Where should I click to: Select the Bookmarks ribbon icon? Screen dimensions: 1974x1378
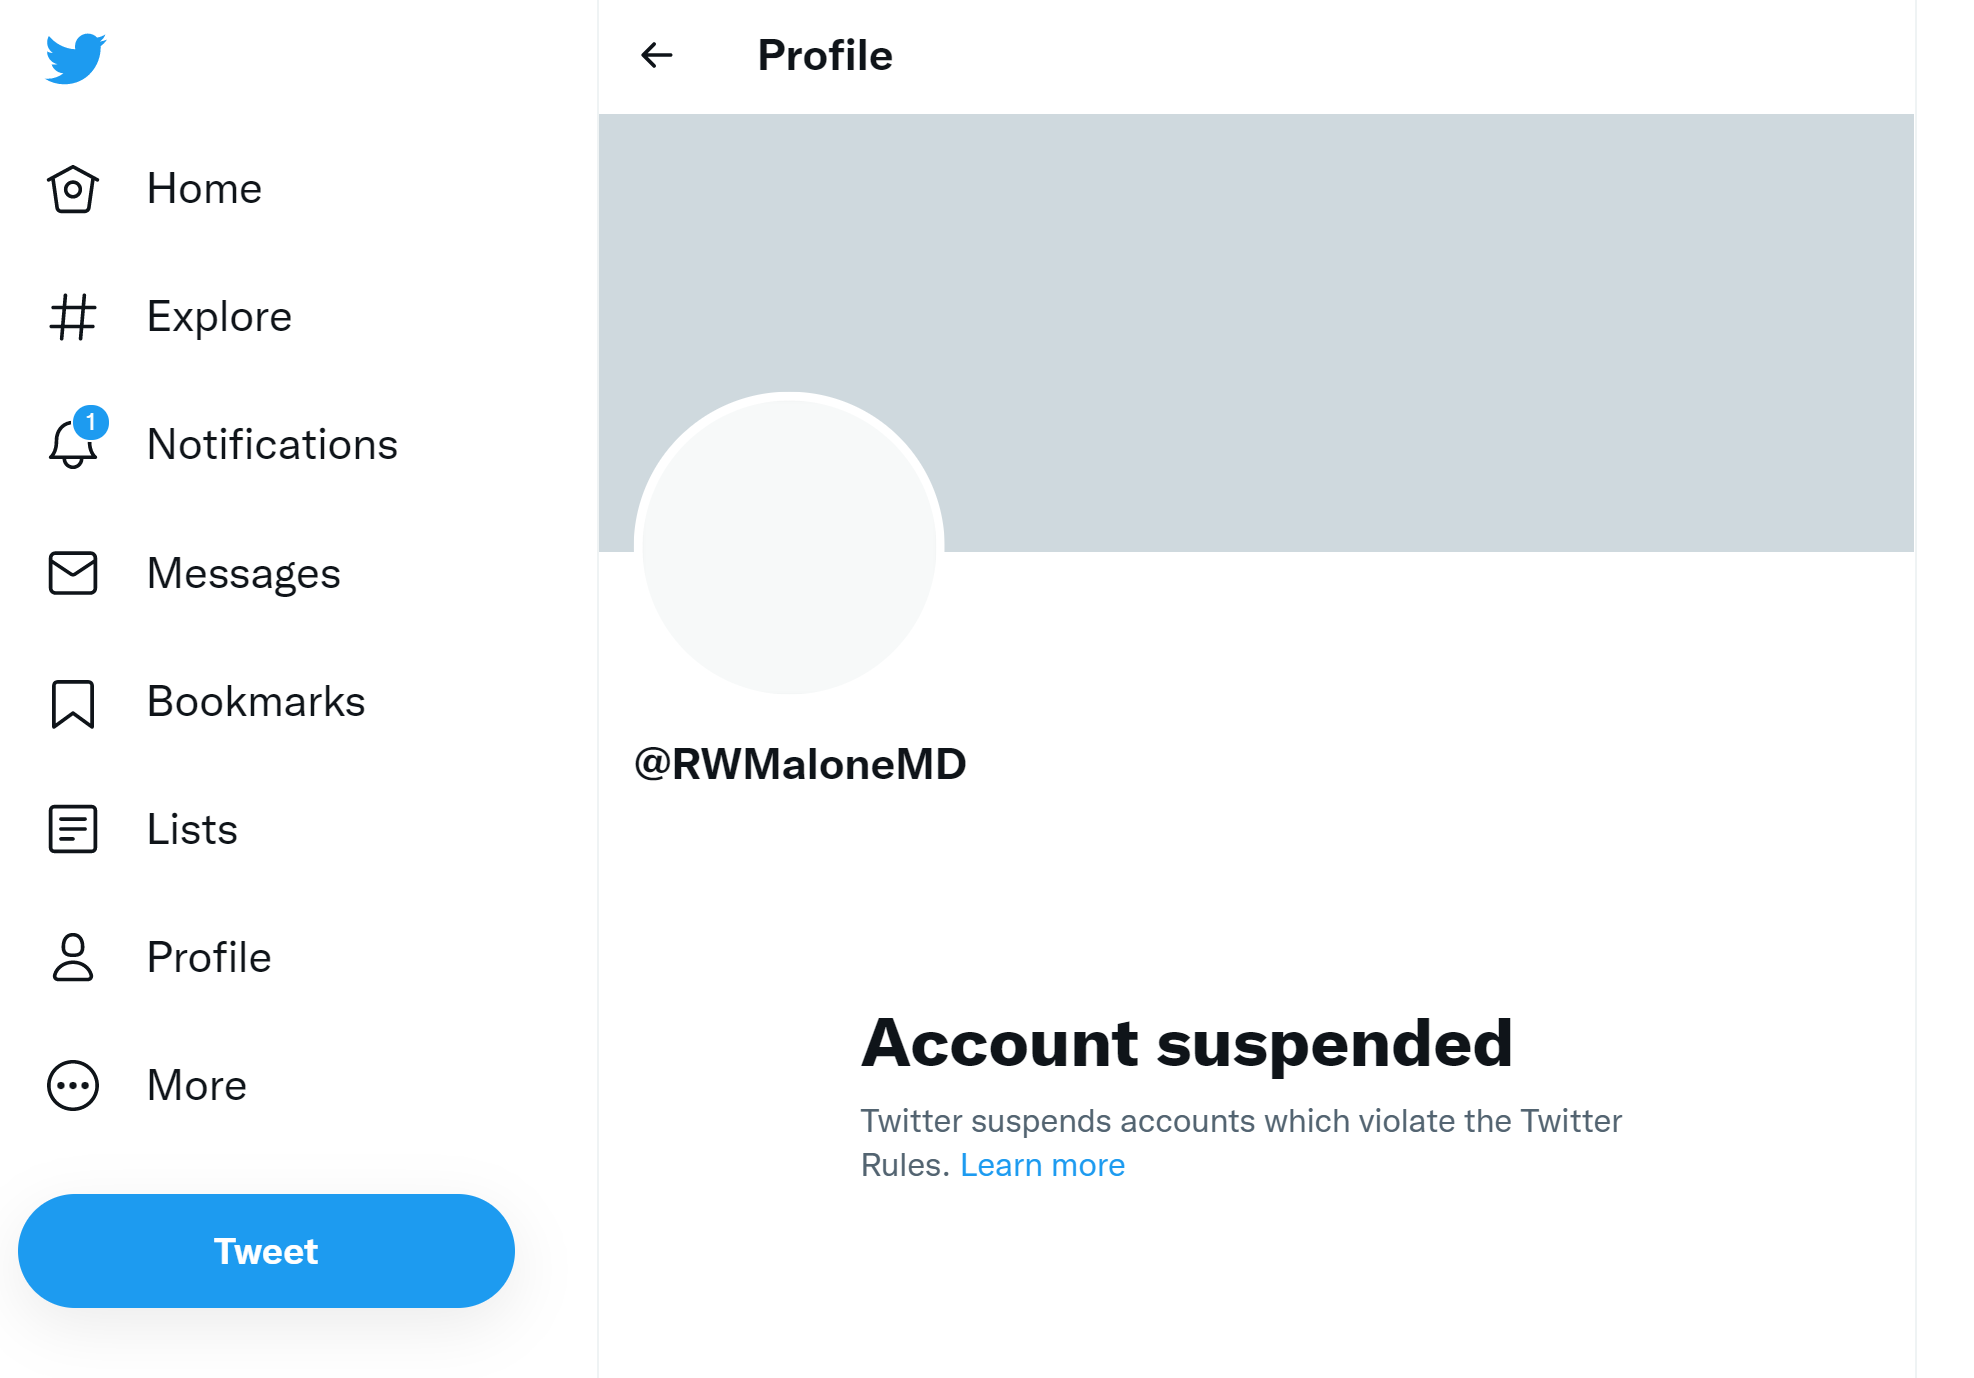[x=73, y=703]
